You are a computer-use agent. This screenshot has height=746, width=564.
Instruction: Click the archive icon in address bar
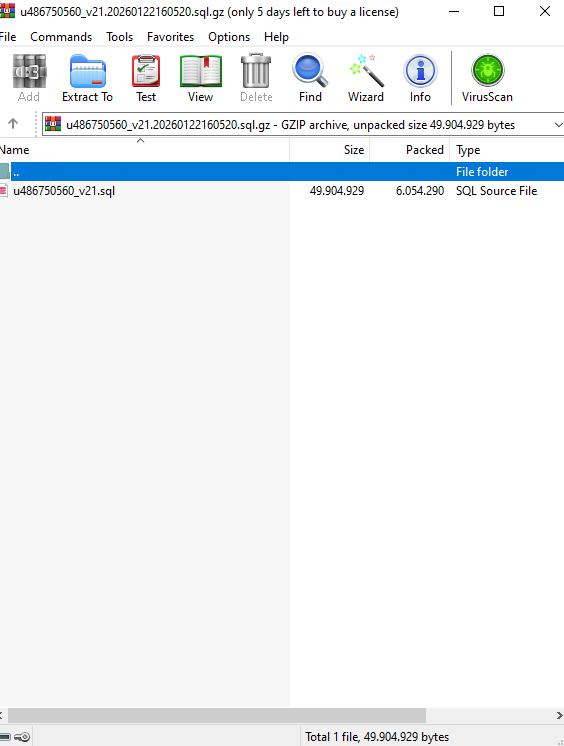pyautogui.click(x=53, y=124)
